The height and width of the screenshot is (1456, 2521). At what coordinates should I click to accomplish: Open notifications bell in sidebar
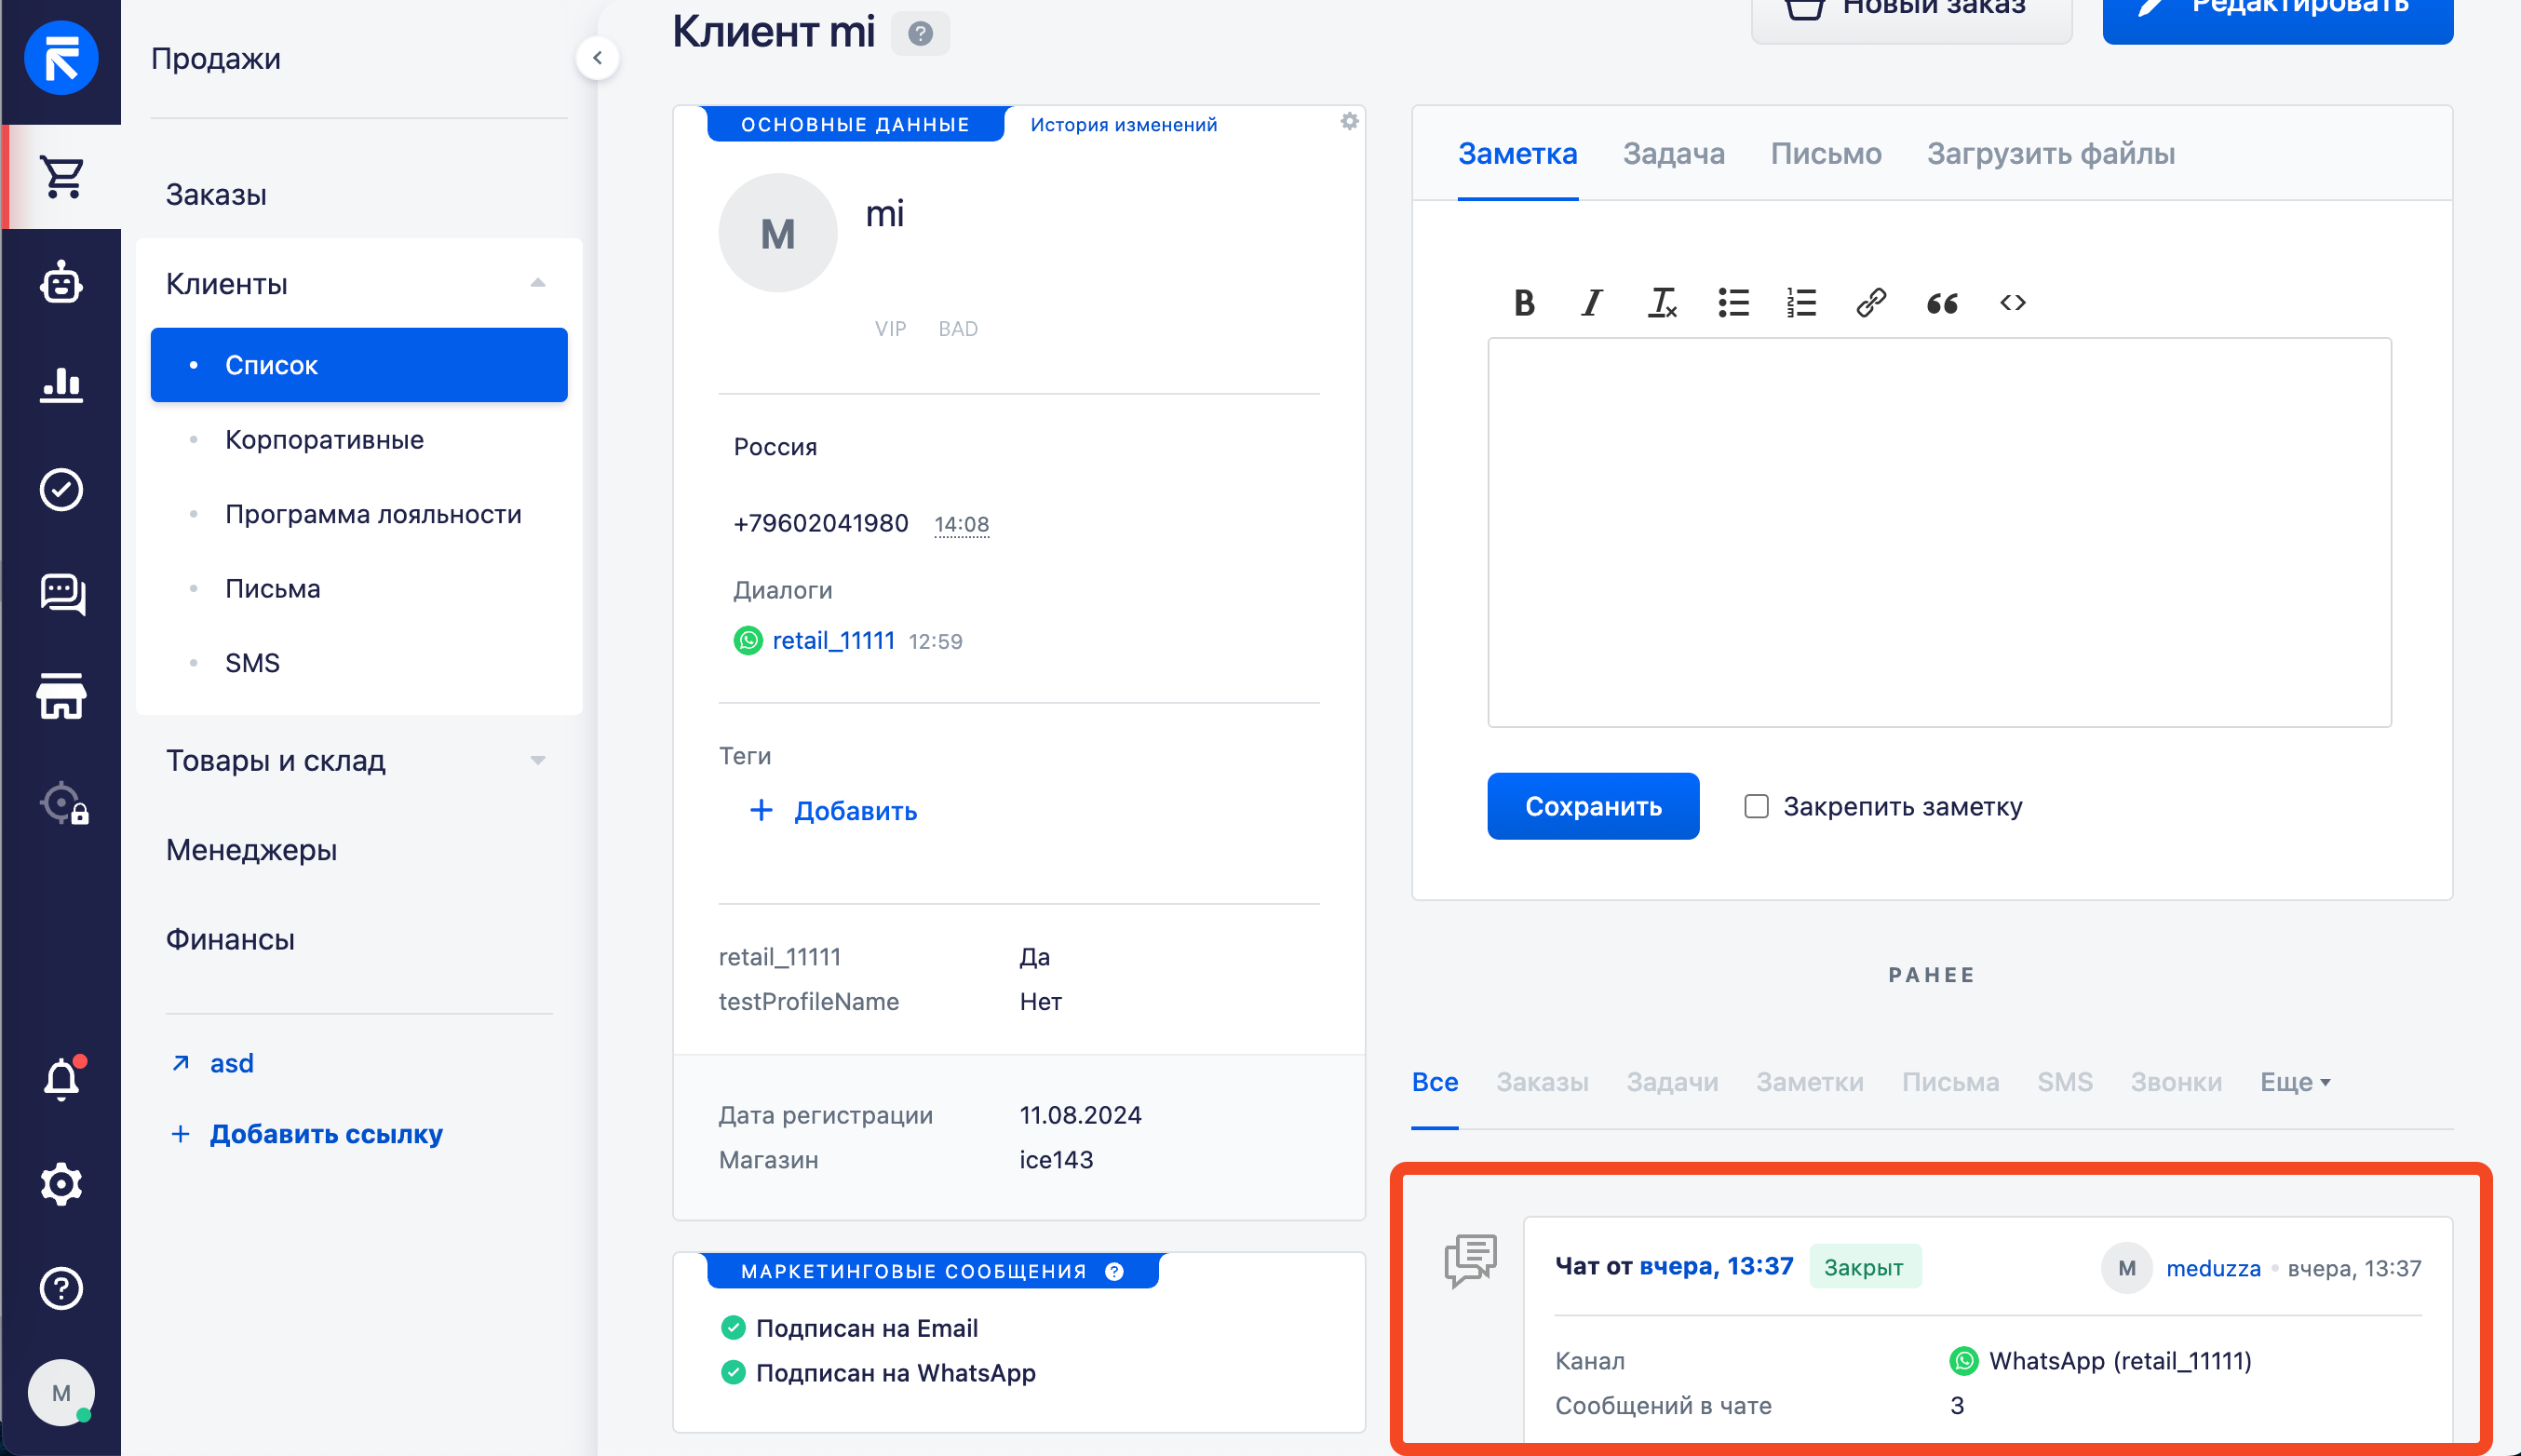click(61, 1079)
